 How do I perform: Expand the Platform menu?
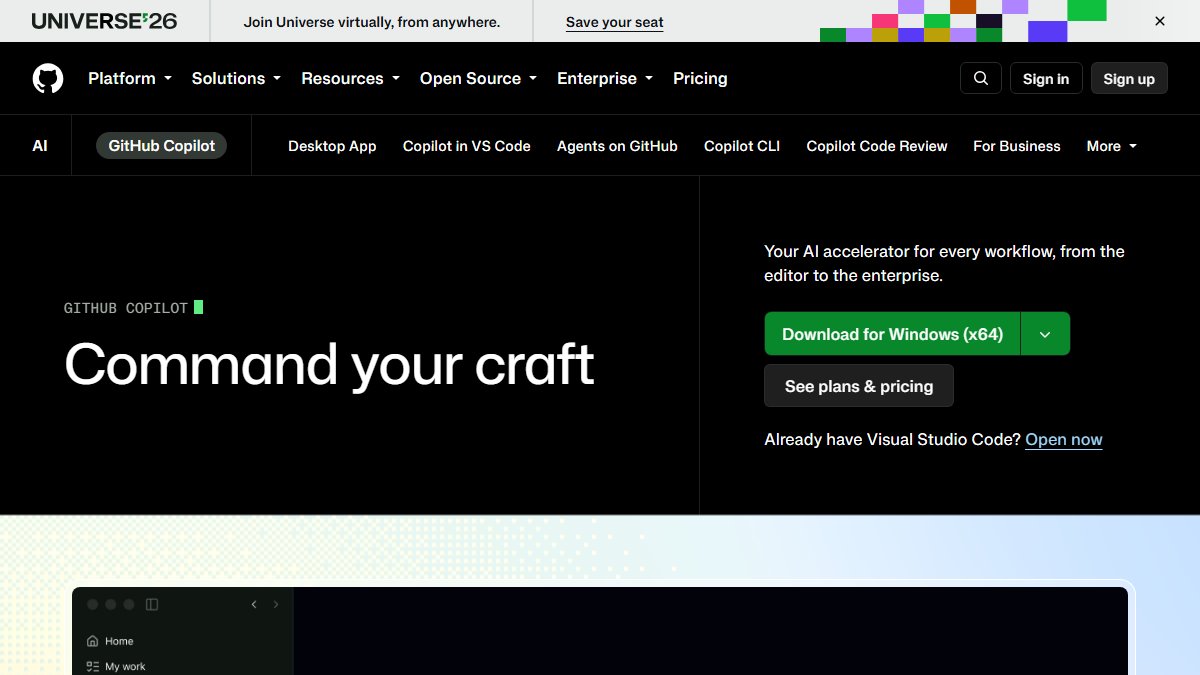pyautogui.click(x=130, y=78)
